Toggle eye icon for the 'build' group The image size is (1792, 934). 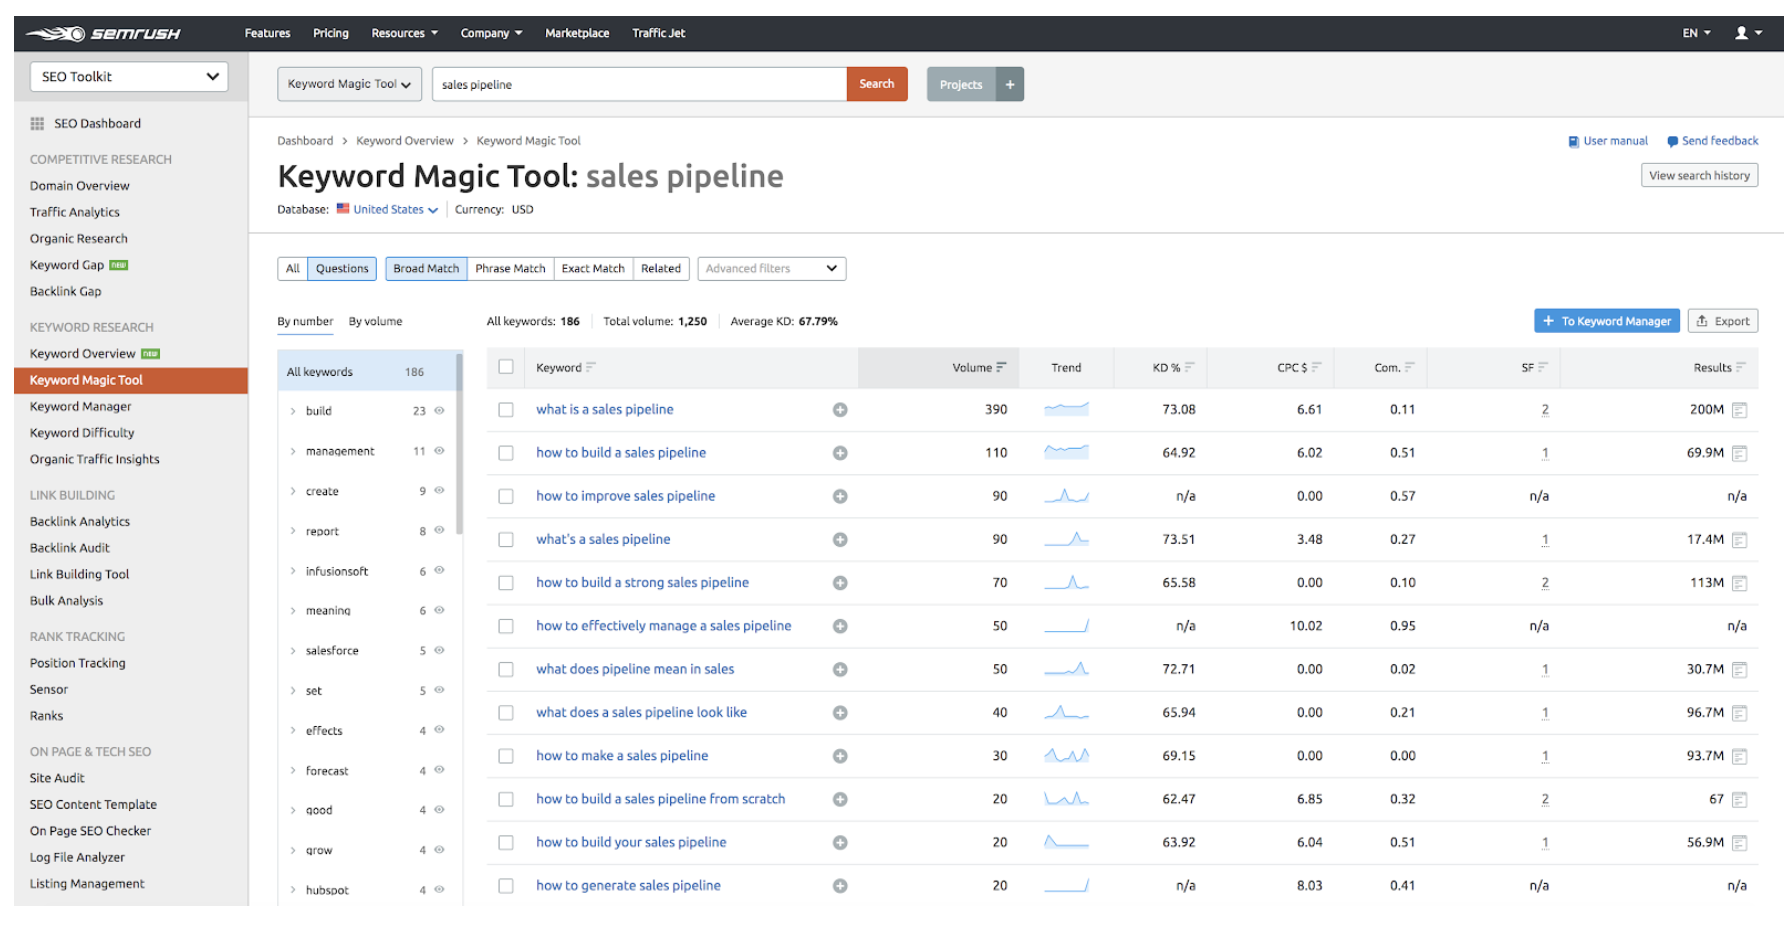click(x=439, y=411)
